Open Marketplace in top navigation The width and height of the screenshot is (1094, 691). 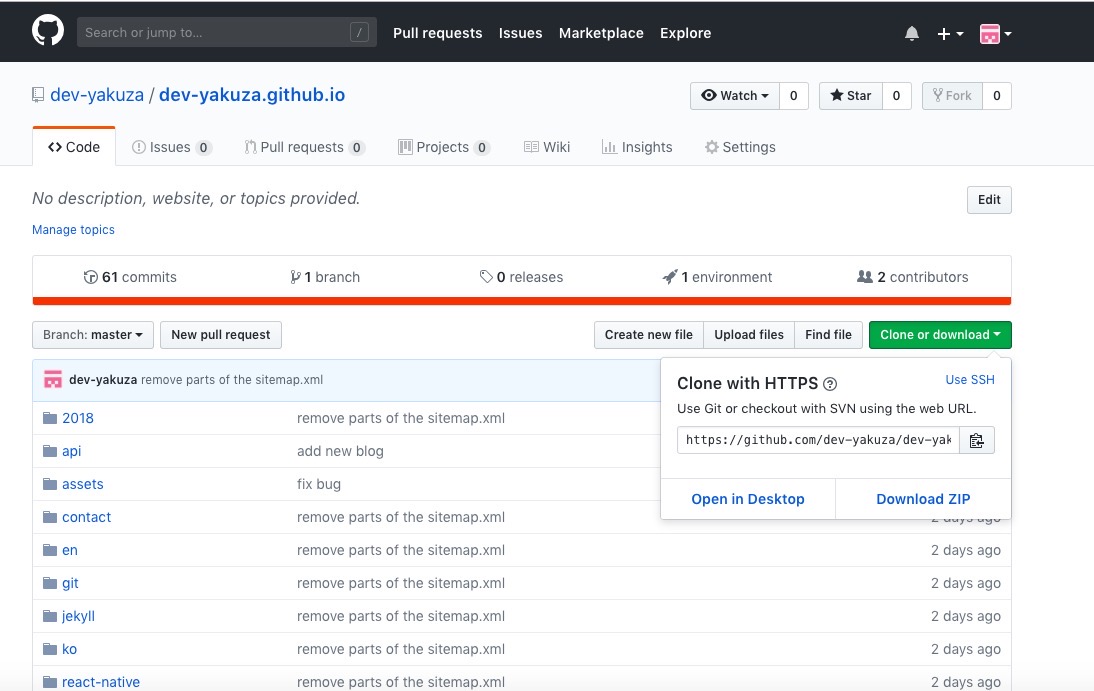(x=601, y=34)
